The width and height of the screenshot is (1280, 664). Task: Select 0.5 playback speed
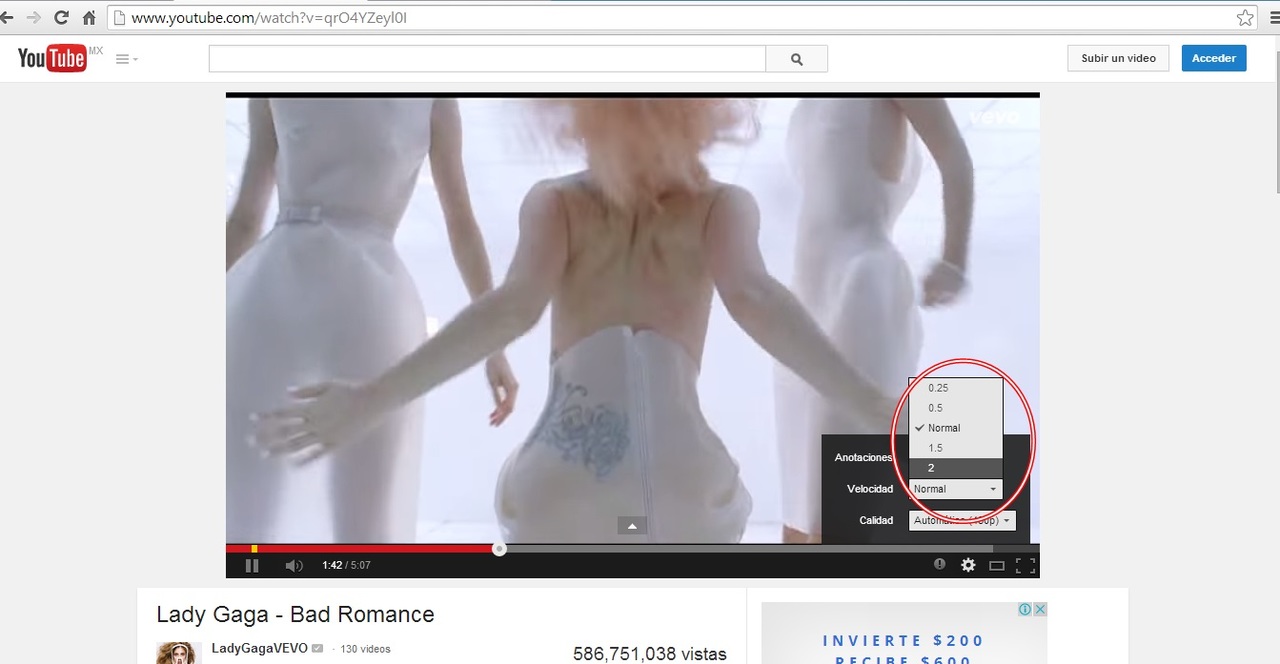click(955, 408)
